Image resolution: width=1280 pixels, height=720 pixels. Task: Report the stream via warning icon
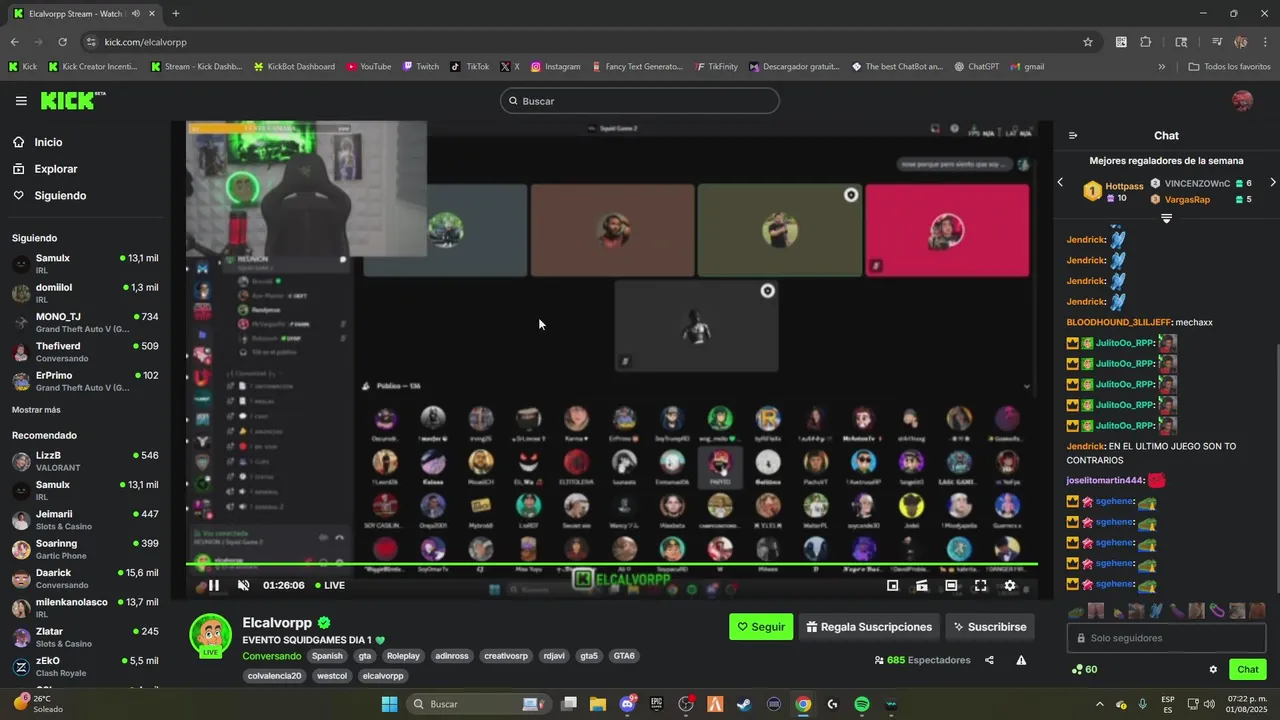(1021, 660)
